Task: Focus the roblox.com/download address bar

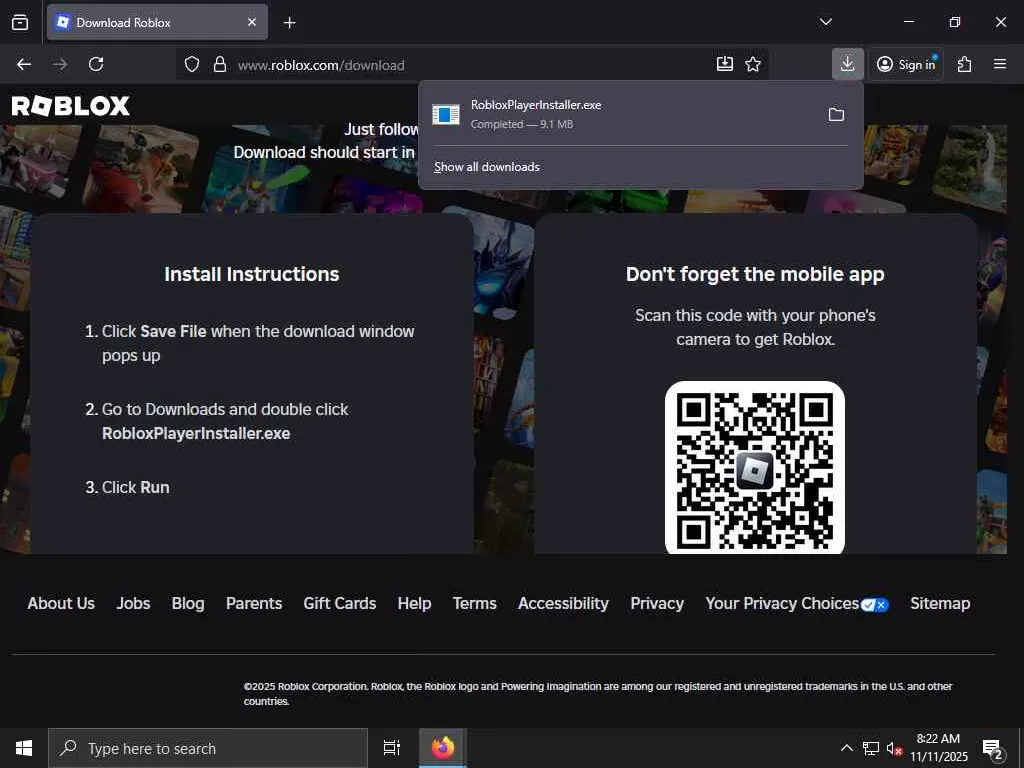Action: coord(472,65)
